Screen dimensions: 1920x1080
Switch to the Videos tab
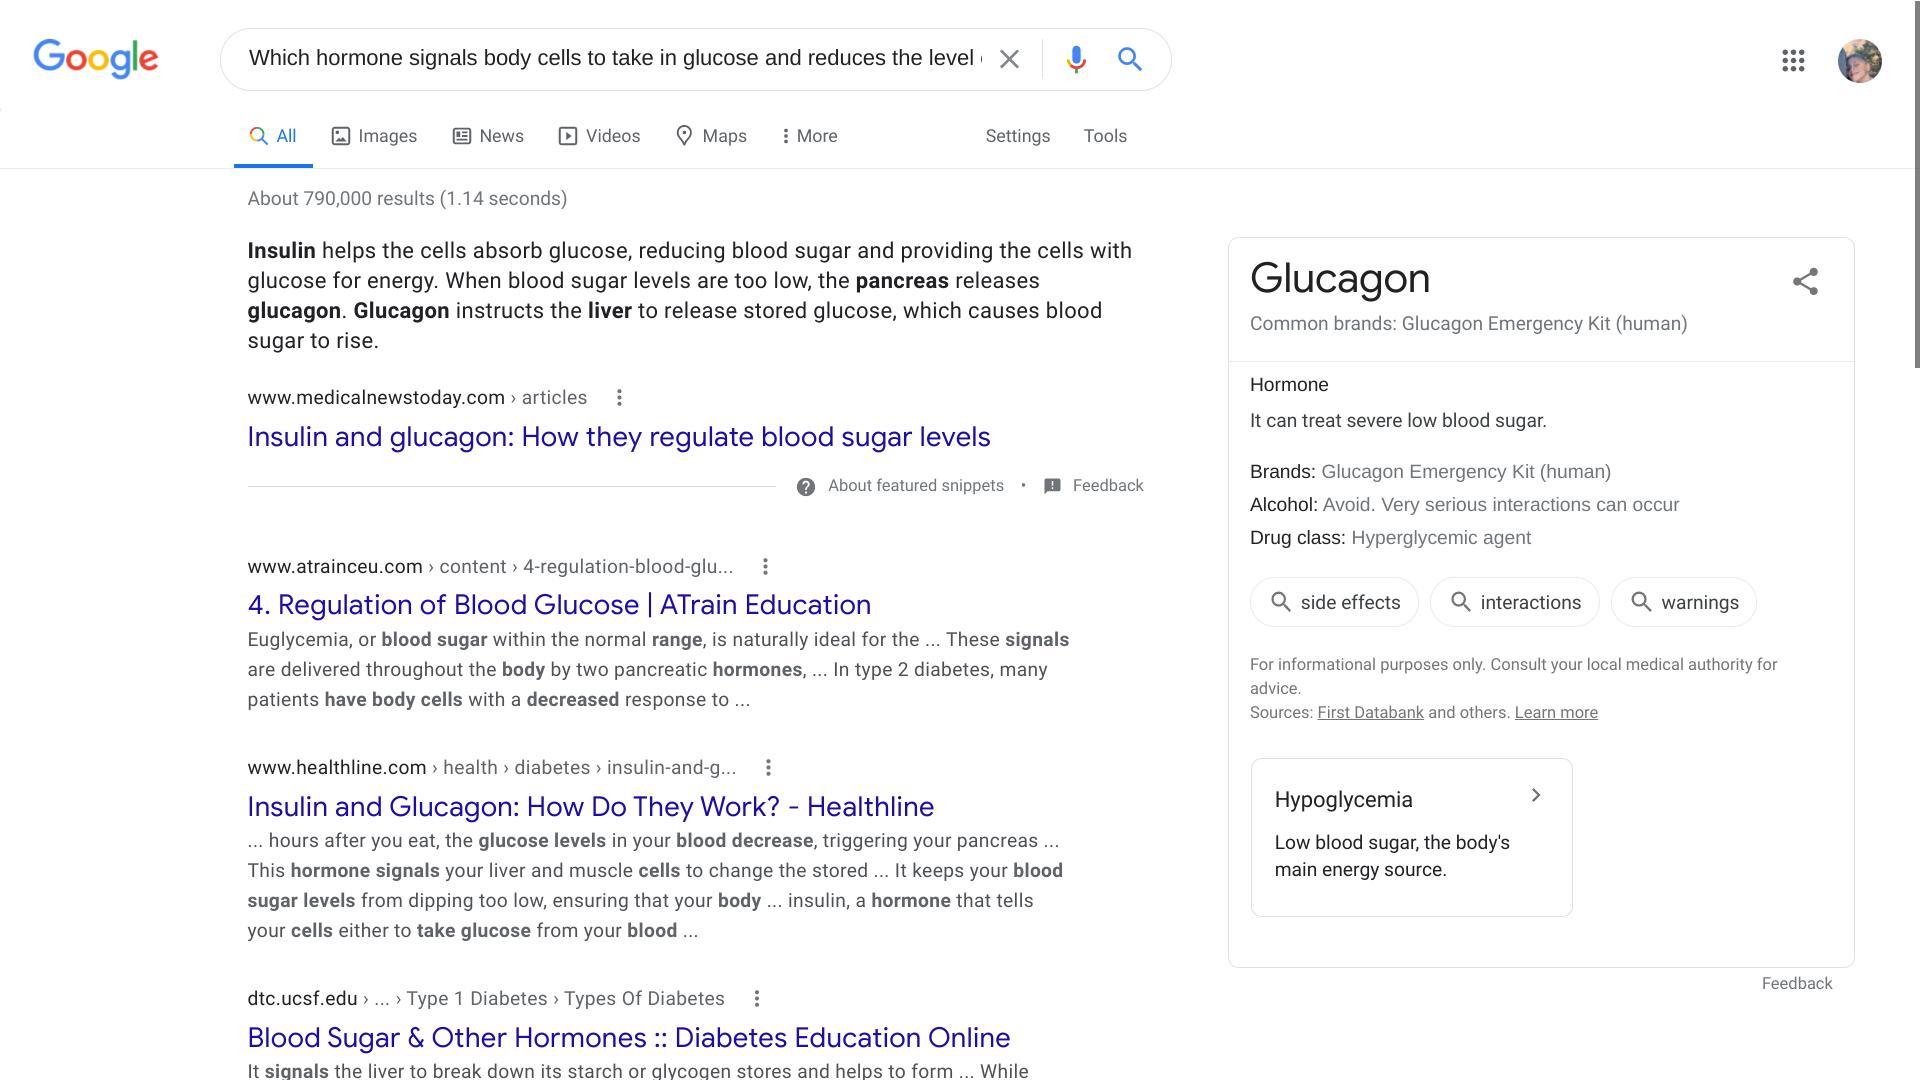[x=599, y=136]
